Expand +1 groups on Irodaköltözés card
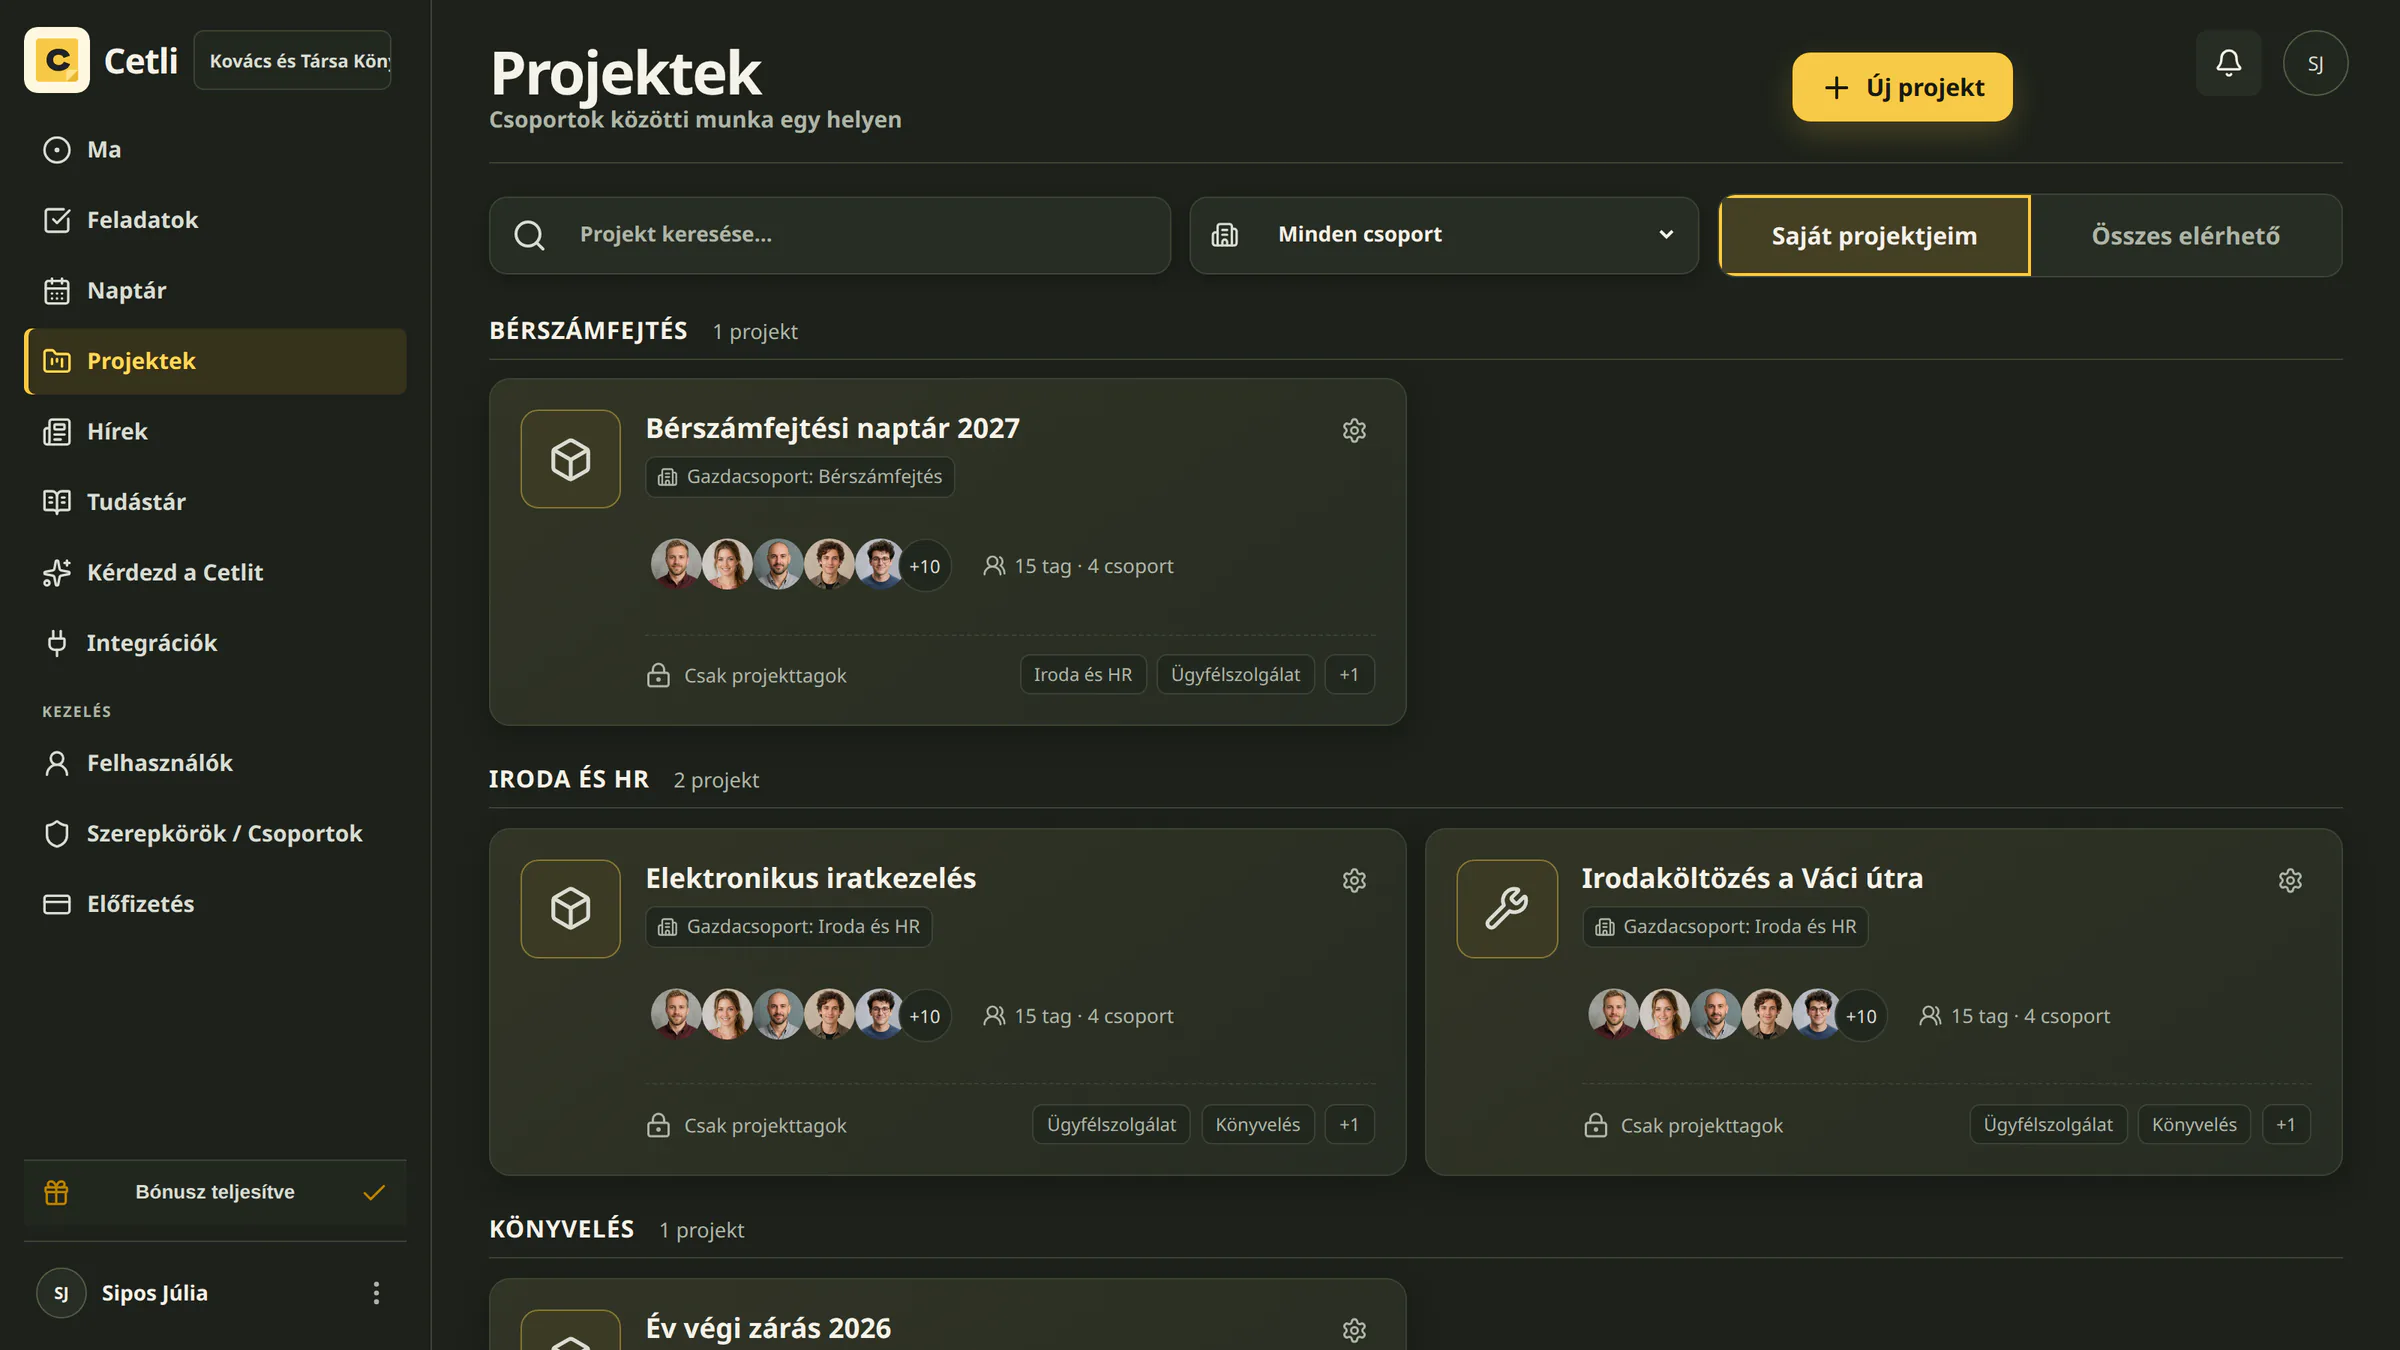 (2286, 1125)
